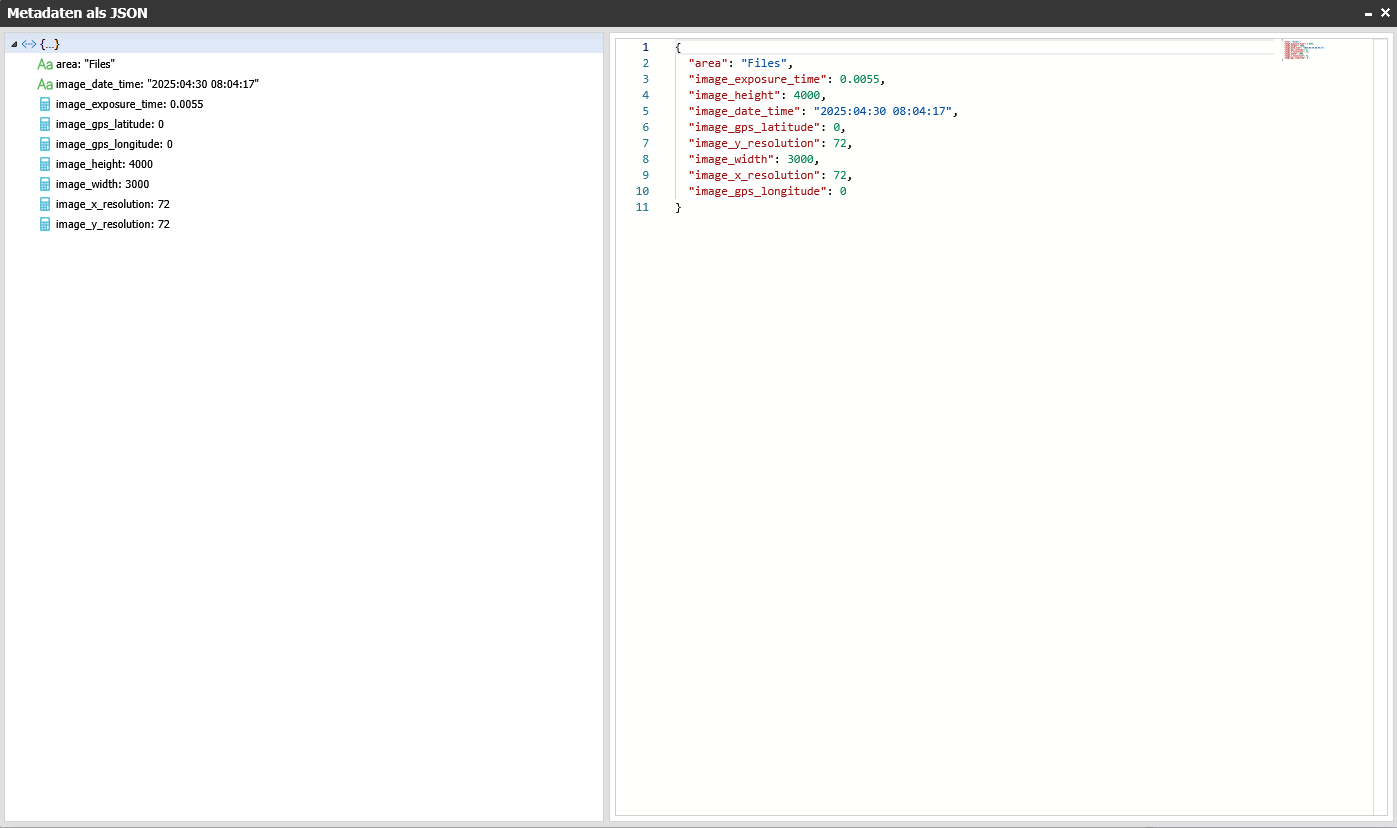1397x828 pixels.
Task: Click the minimap preview in the JSON editor
Action: 1304,50
